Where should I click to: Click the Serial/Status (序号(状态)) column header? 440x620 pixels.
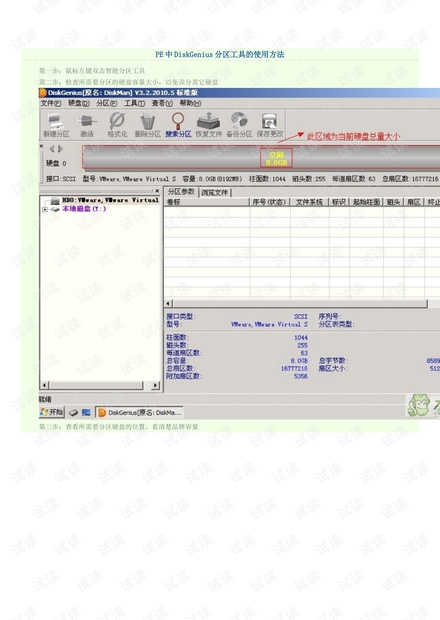tap(269, 202)
